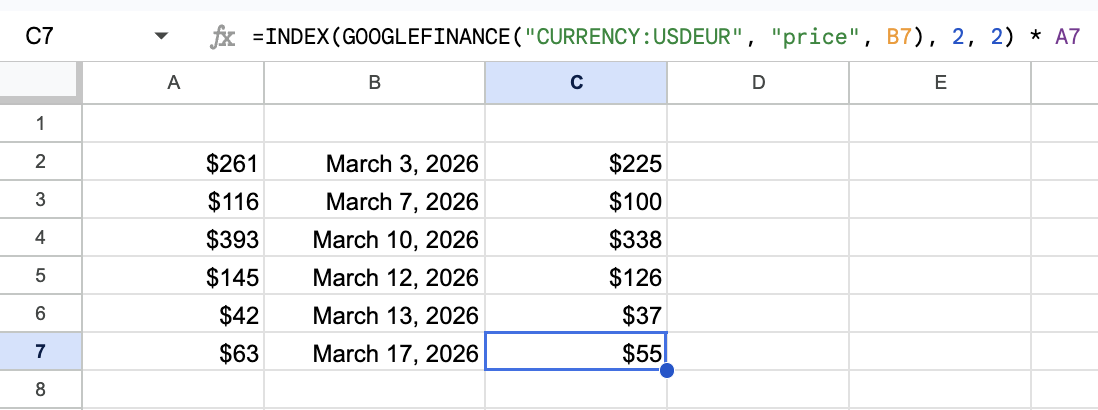The width and height of the screenshot is (1098, 410).
Task: Select column B header
Action: pyautogui.click(x=374, y=84)
